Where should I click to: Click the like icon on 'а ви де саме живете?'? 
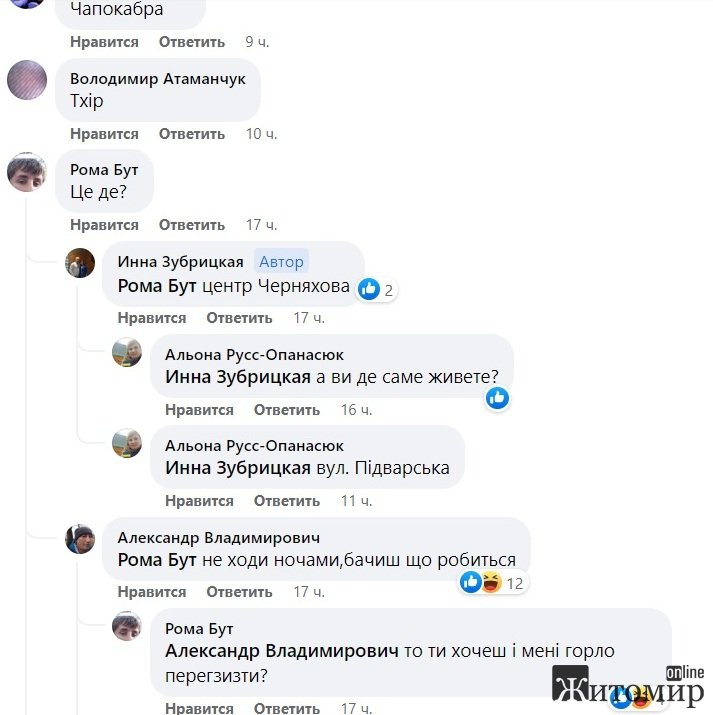coord(497,398)
